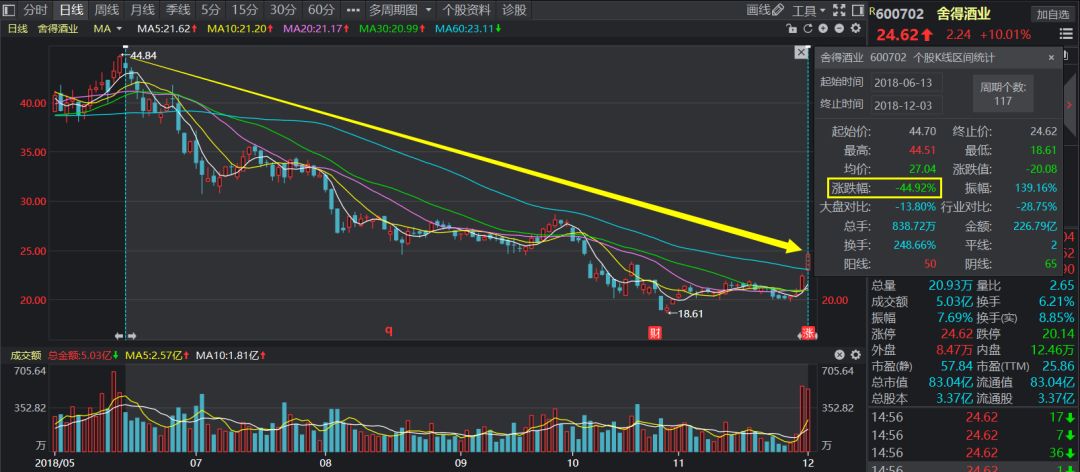Open main chart settings gear
The height and width of the screenshot is (472, 1080).
[x=856, y=28]
